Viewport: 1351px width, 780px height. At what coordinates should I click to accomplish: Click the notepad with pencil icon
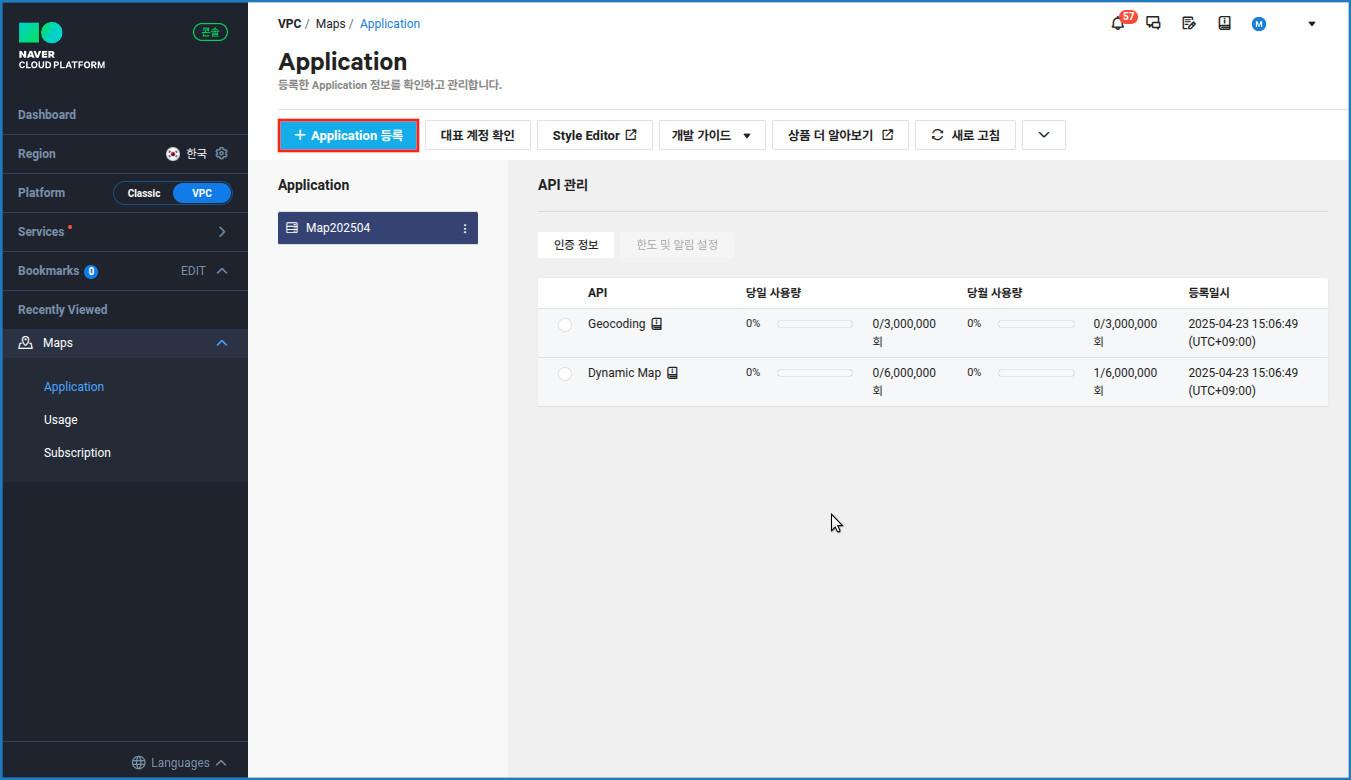point(1189,23)
